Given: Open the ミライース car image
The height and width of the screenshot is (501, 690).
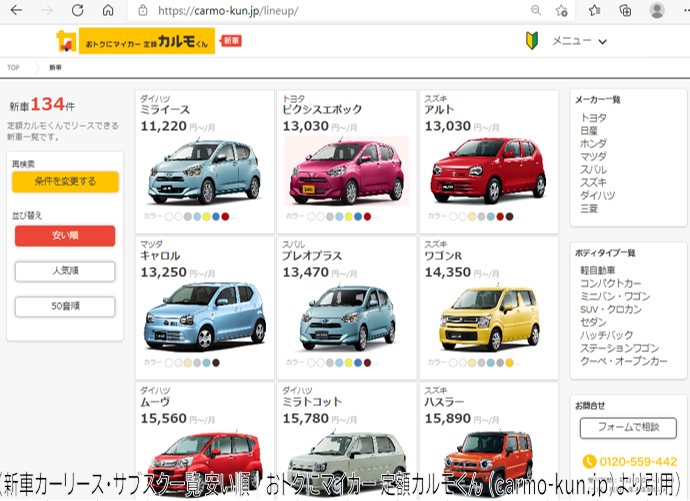Looking at the screenshot, I should (205, 172).
